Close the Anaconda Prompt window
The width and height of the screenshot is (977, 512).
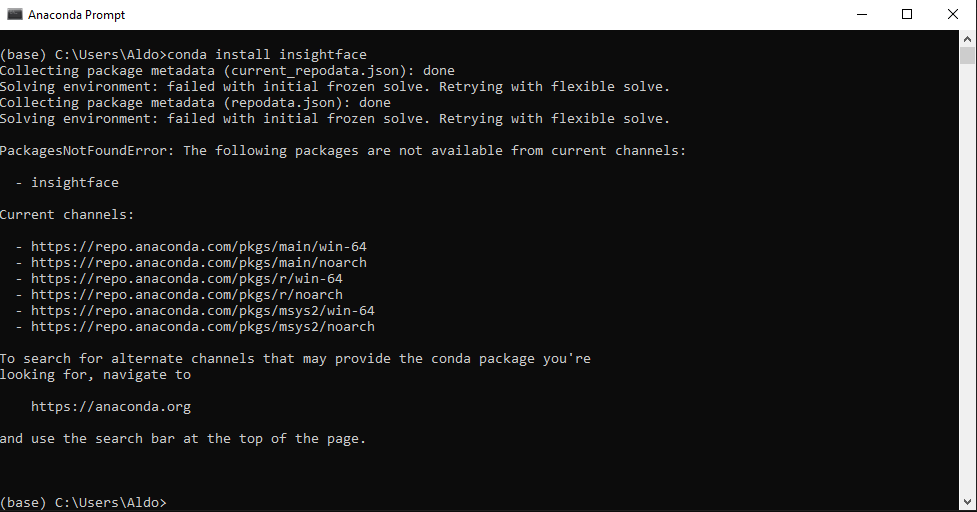coord(953,15)
